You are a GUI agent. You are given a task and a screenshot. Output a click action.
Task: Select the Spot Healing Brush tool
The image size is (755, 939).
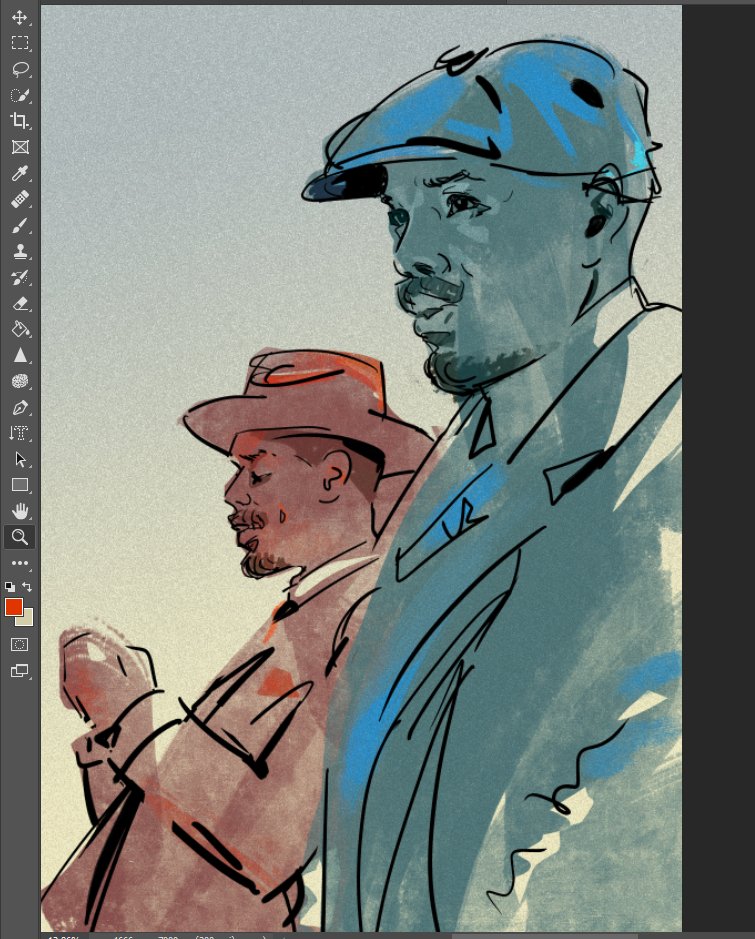pyautogui.click(x=19, y=199)
